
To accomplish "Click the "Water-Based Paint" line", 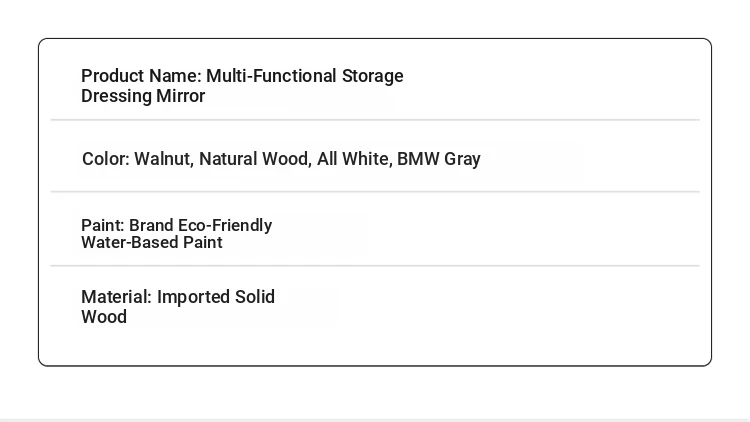I will coord(152,243).
